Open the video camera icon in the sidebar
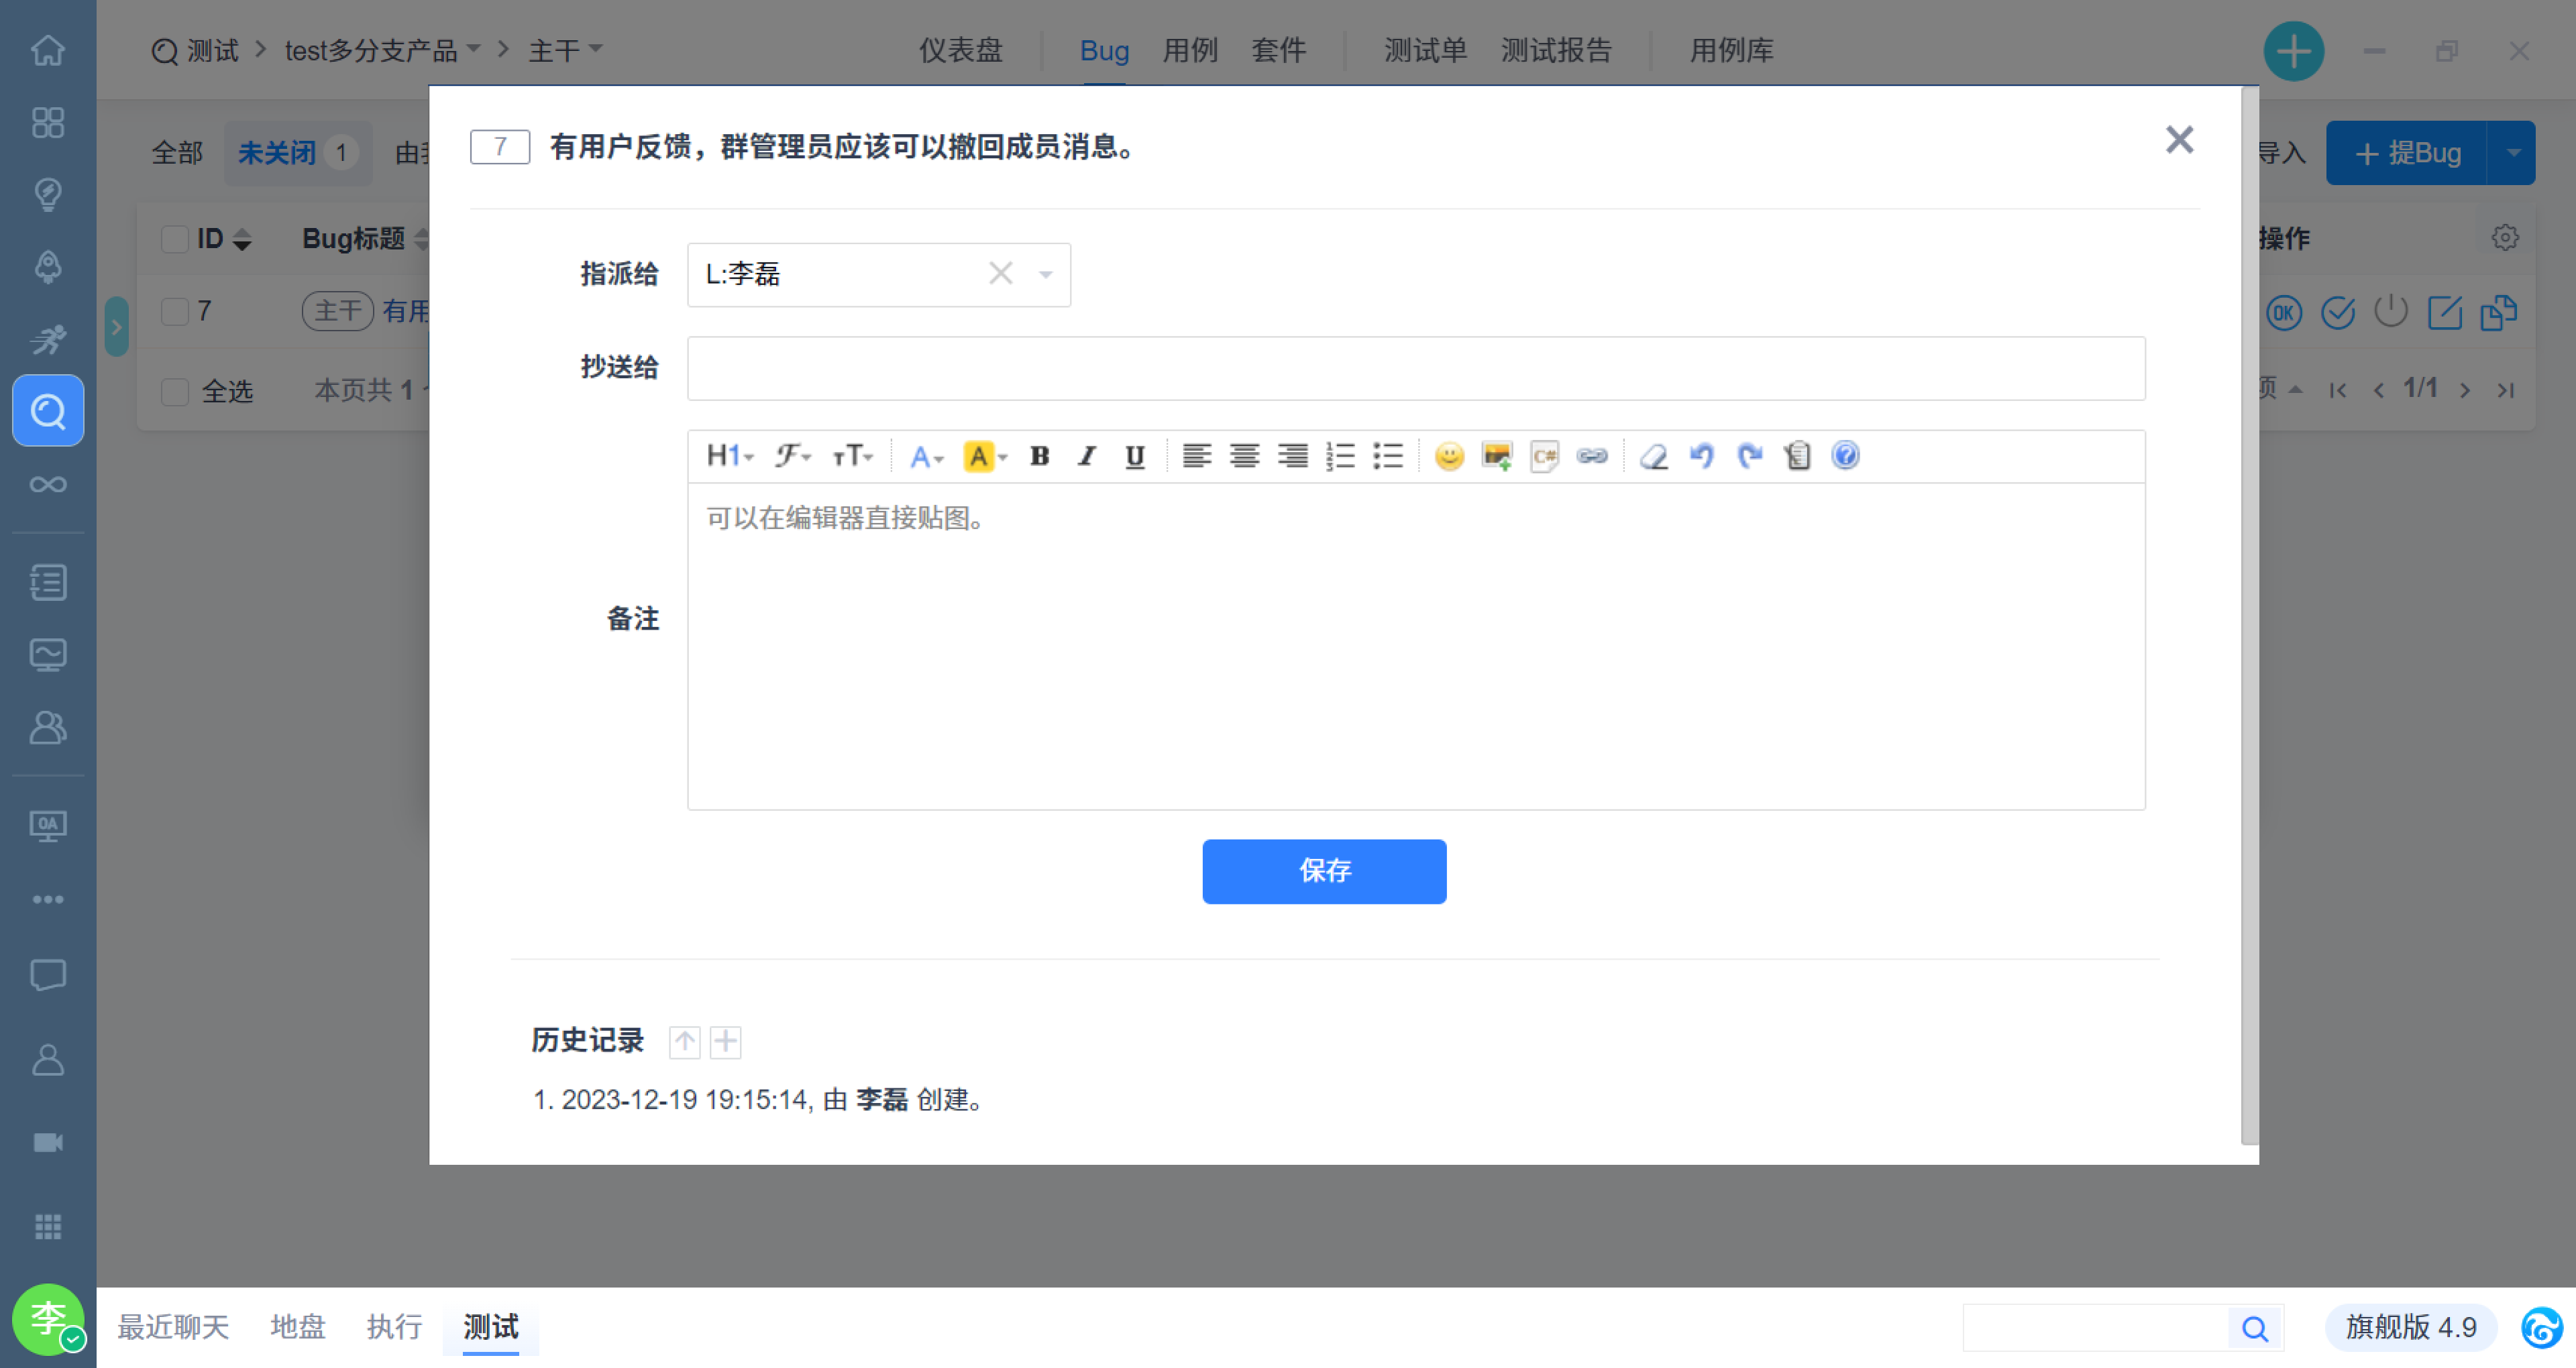The width and height of the screenshot is (2576, 1368). coord(48,1142)
